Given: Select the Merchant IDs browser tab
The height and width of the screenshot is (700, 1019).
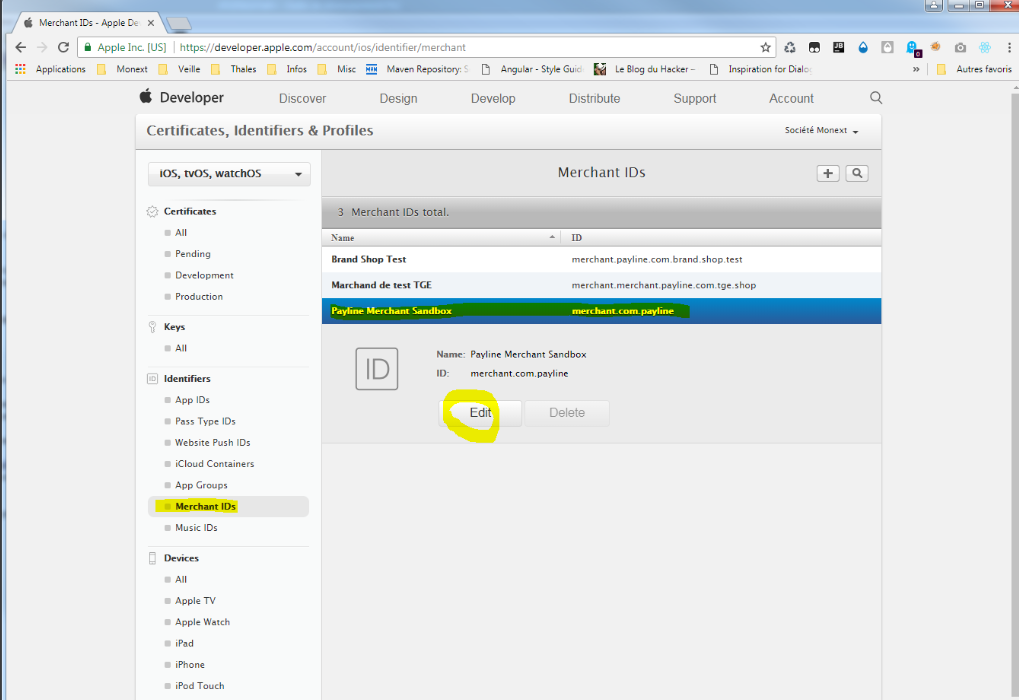Looking at the screenshot, I should [88, 23].
